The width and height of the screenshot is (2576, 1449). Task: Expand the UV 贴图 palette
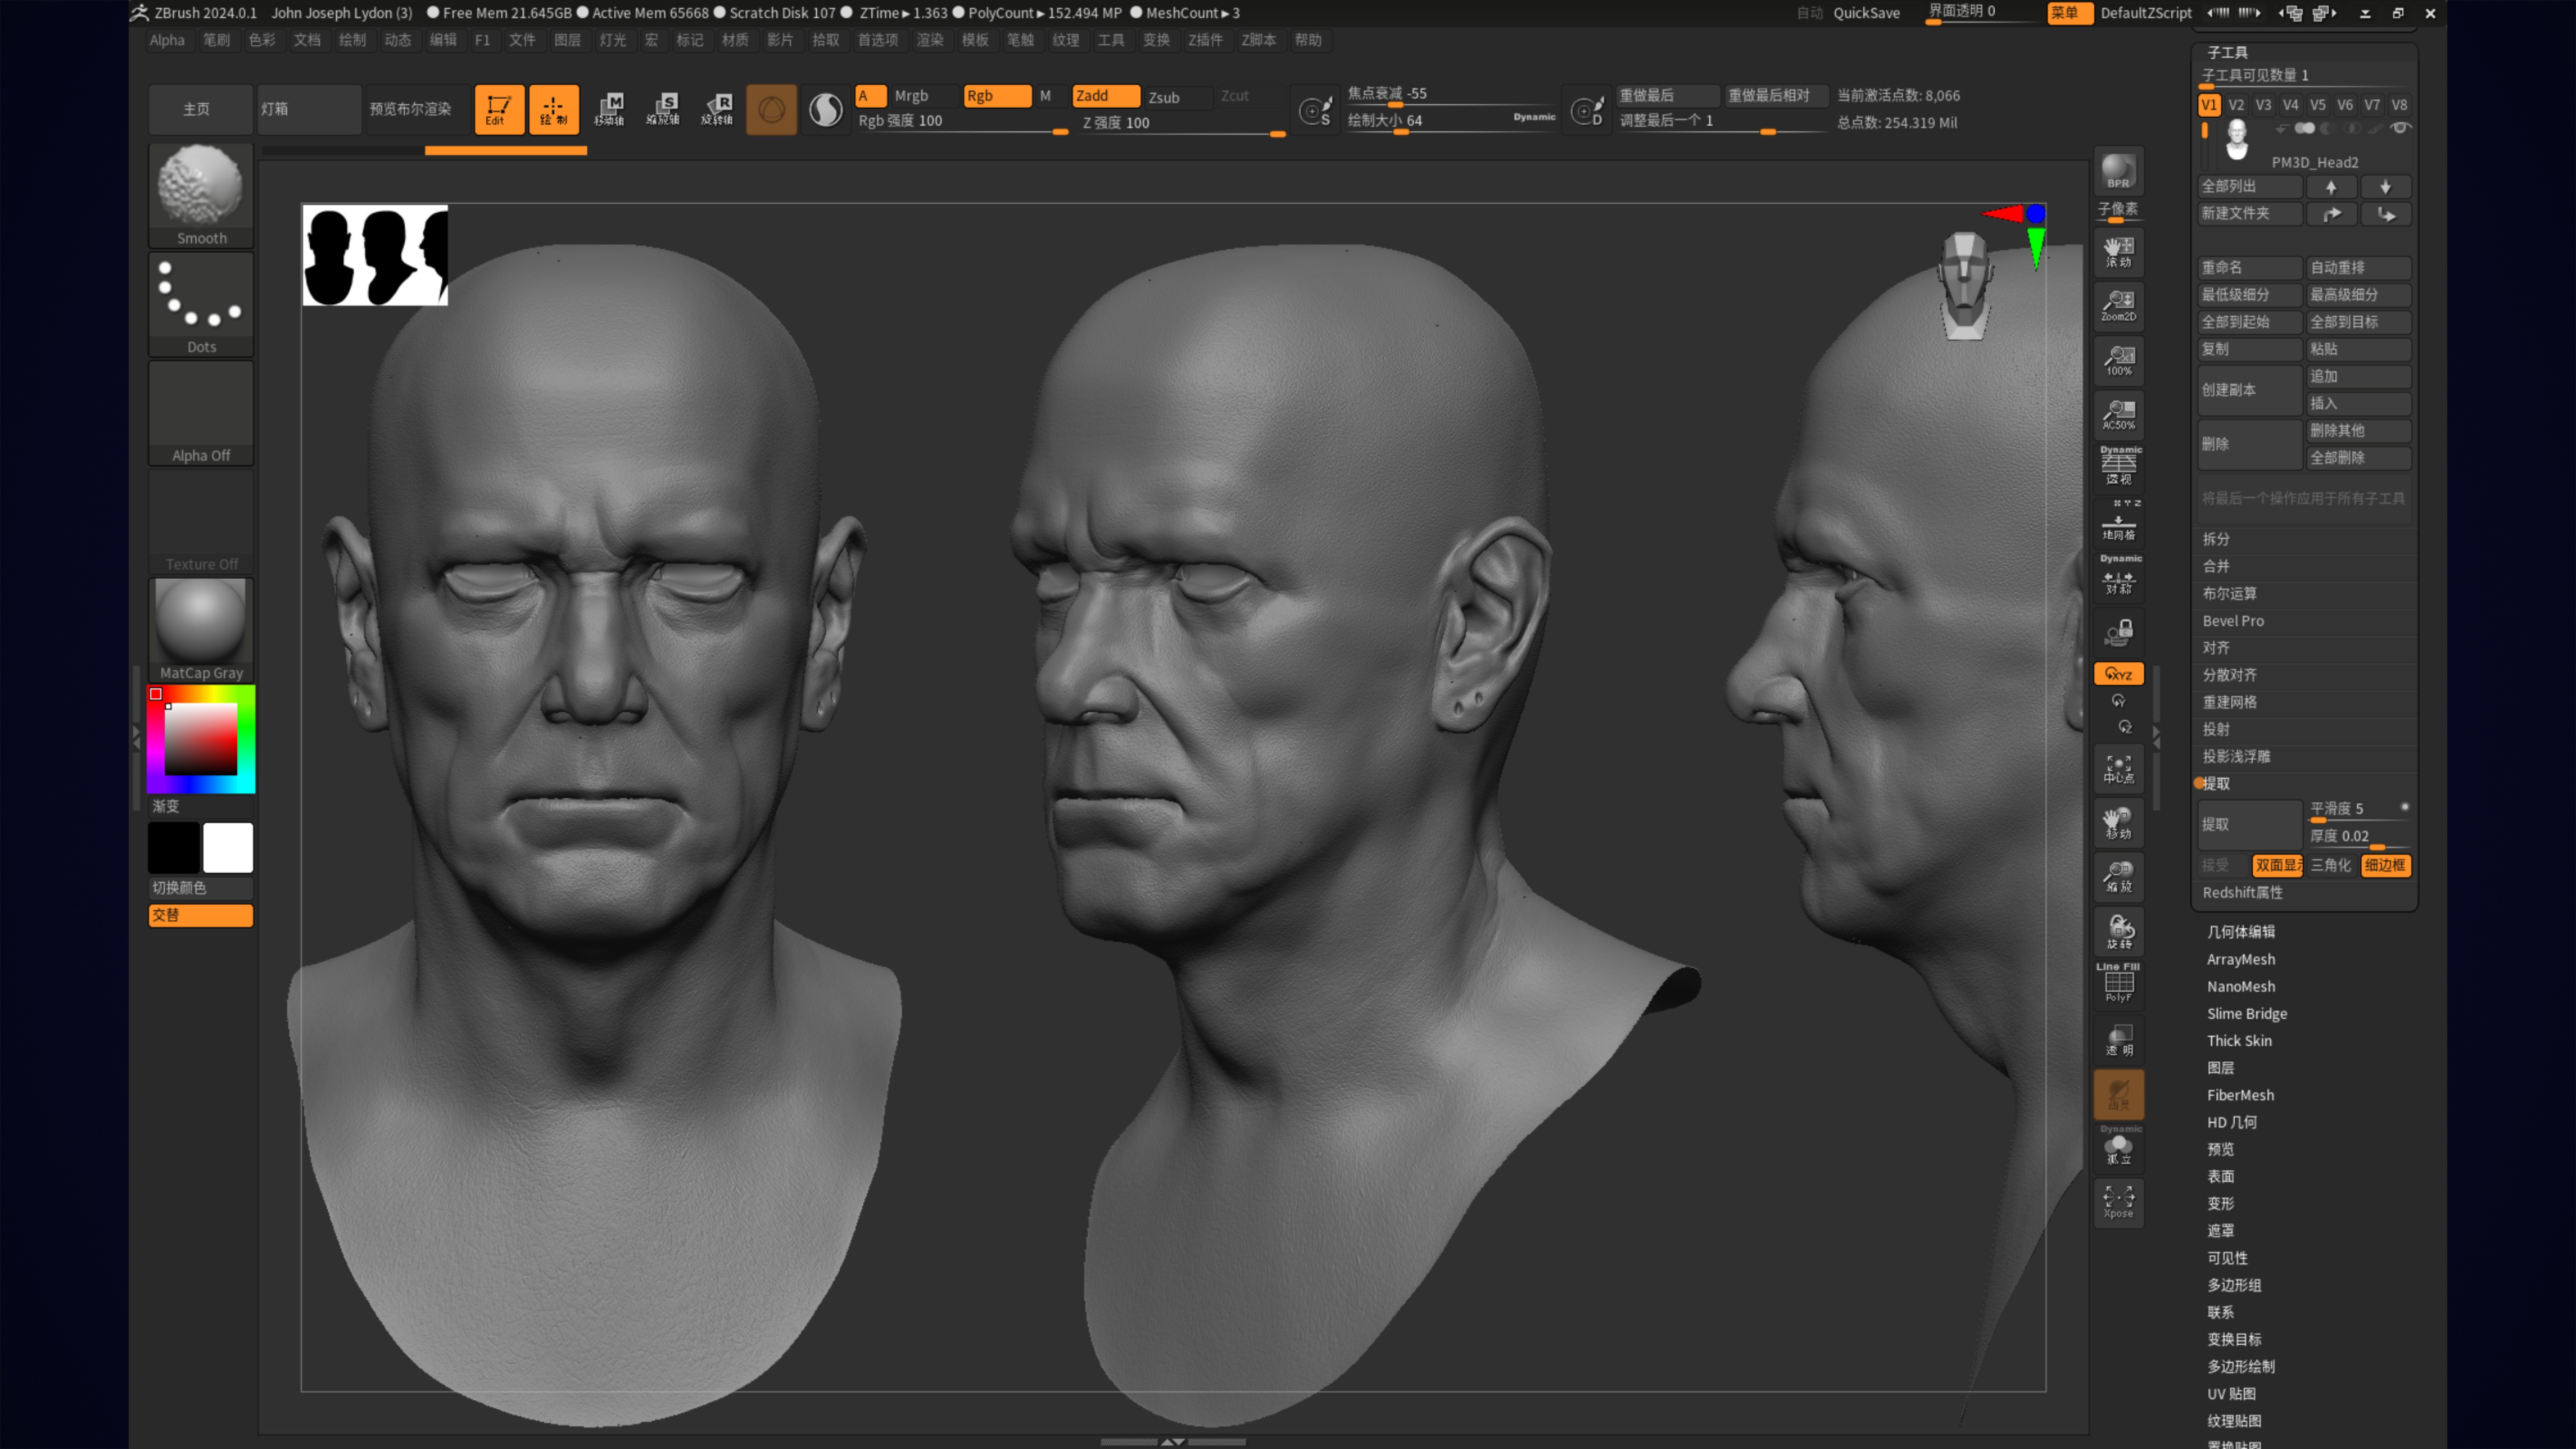[2231, 1394]
